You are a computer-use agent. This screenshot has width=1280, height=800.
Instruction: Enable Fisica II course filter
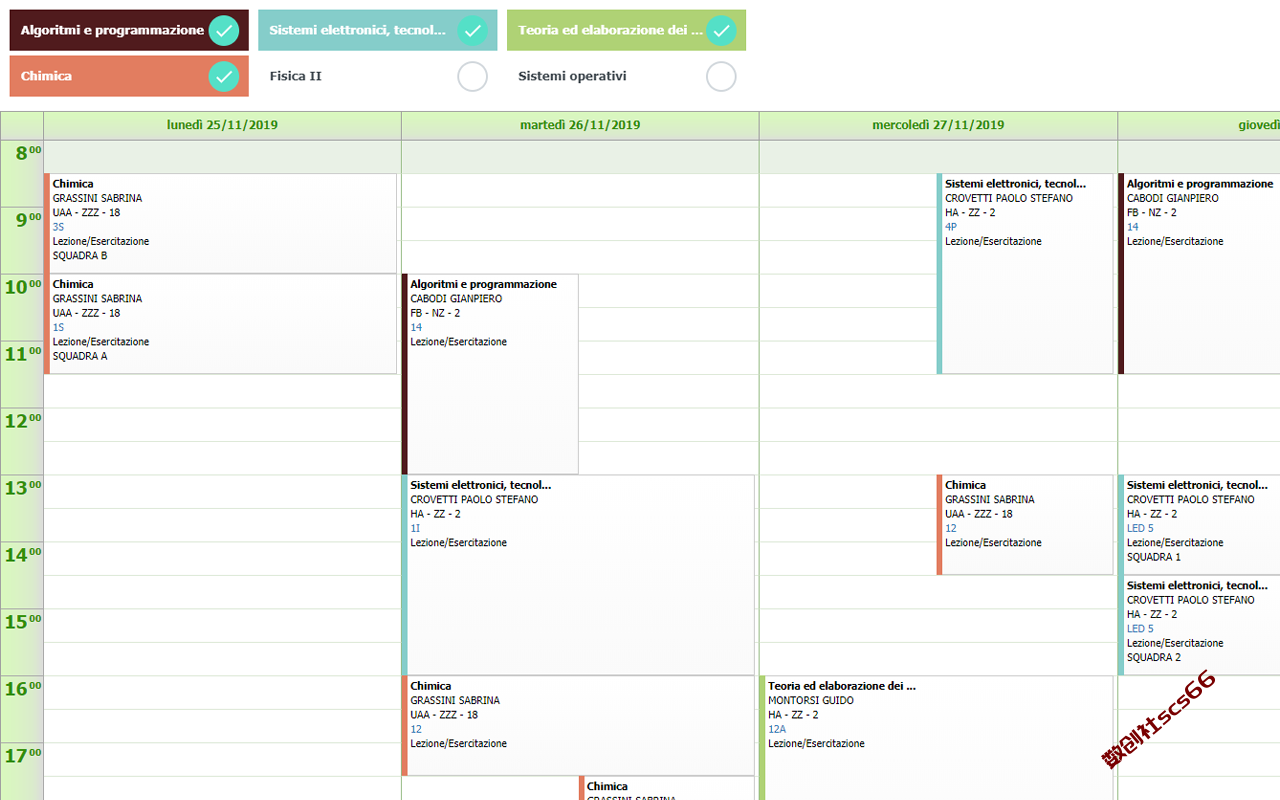coord(472,76)
